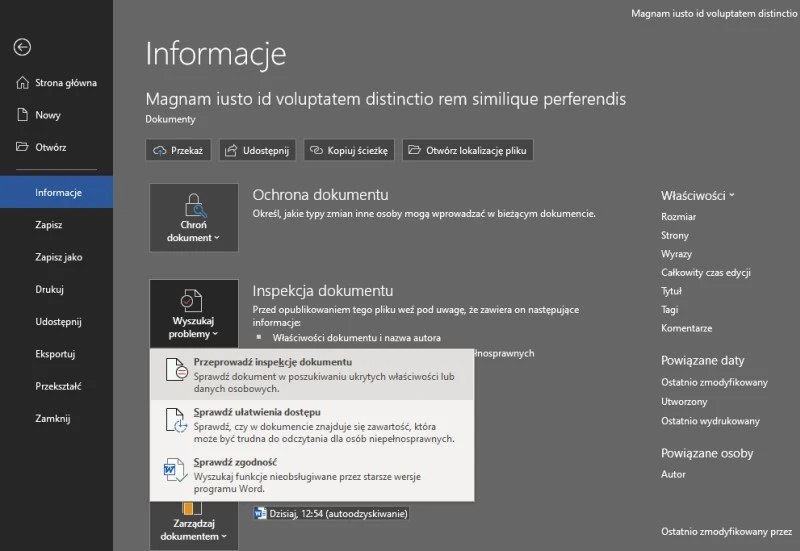This screenshot has width=800, height=551.
Task: Click the Strona główna home icon
Action: 24,83
